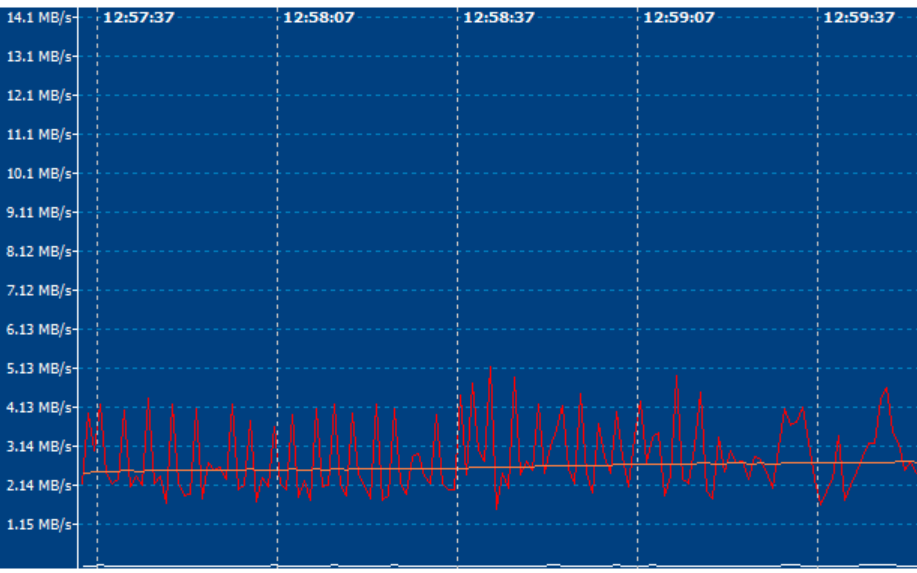Viewport: 917px width, 573px height.
Task: Click the 10.1 MB/s scale label
Action: pos(39,173)
